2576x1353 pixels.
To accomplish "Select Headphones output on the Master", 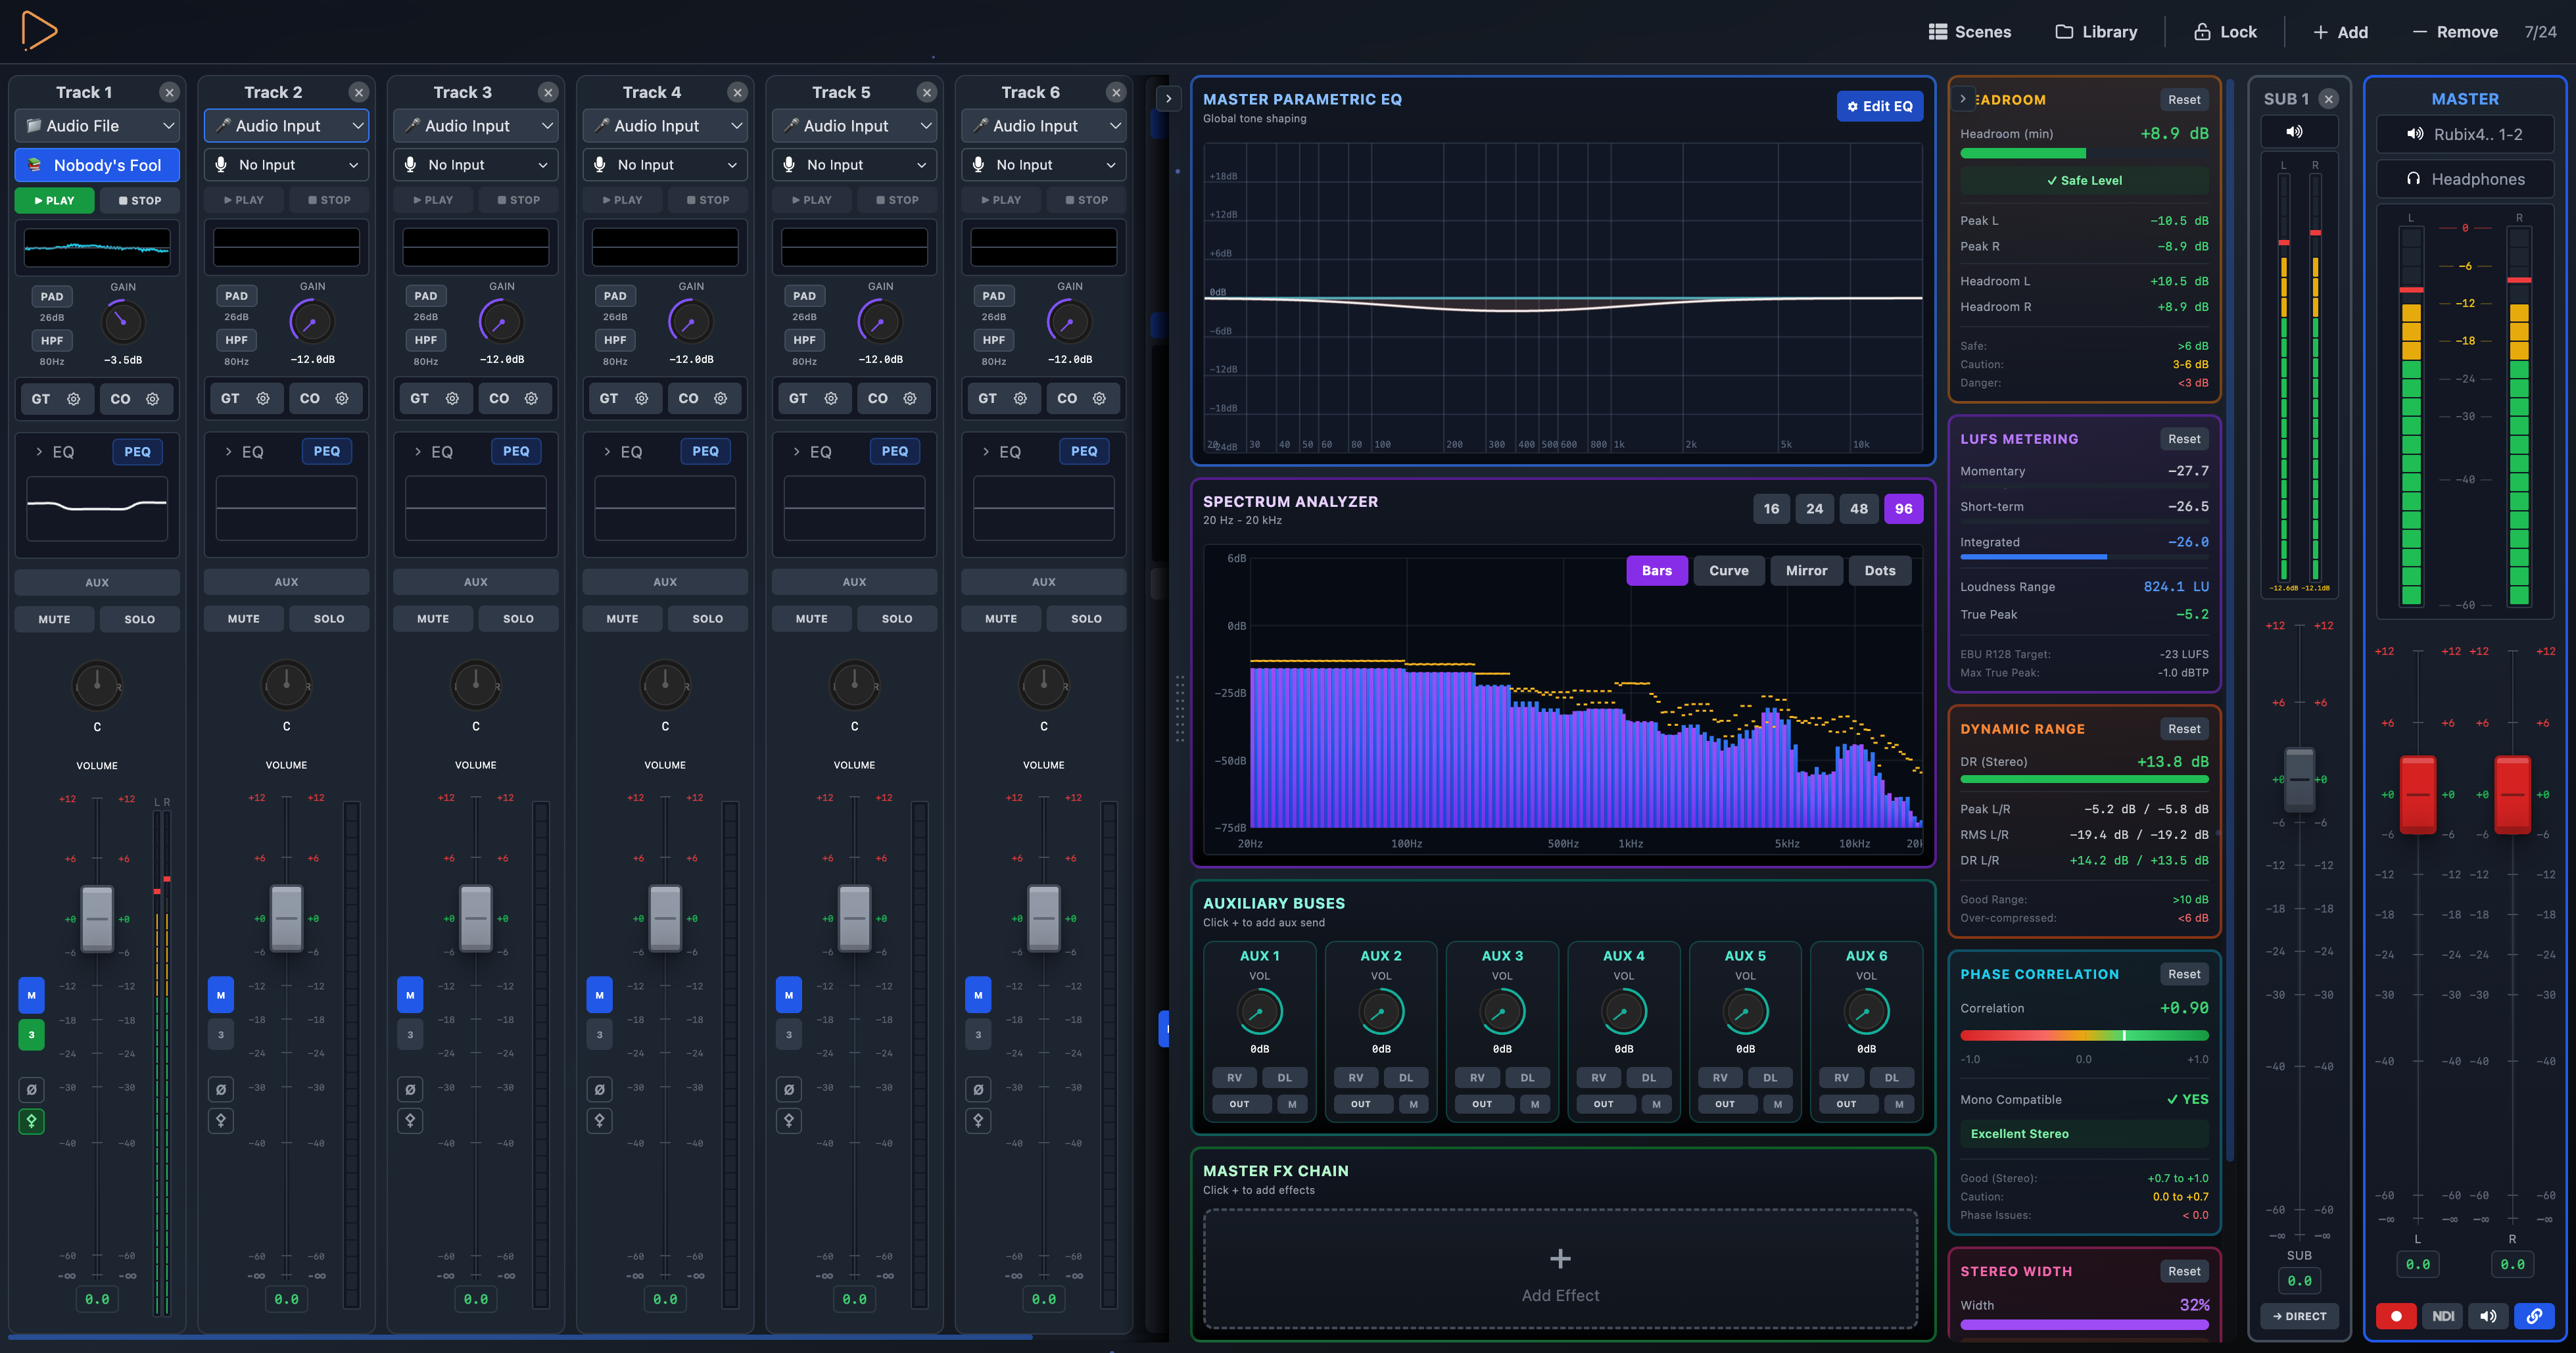I will tap(2465, 178).
